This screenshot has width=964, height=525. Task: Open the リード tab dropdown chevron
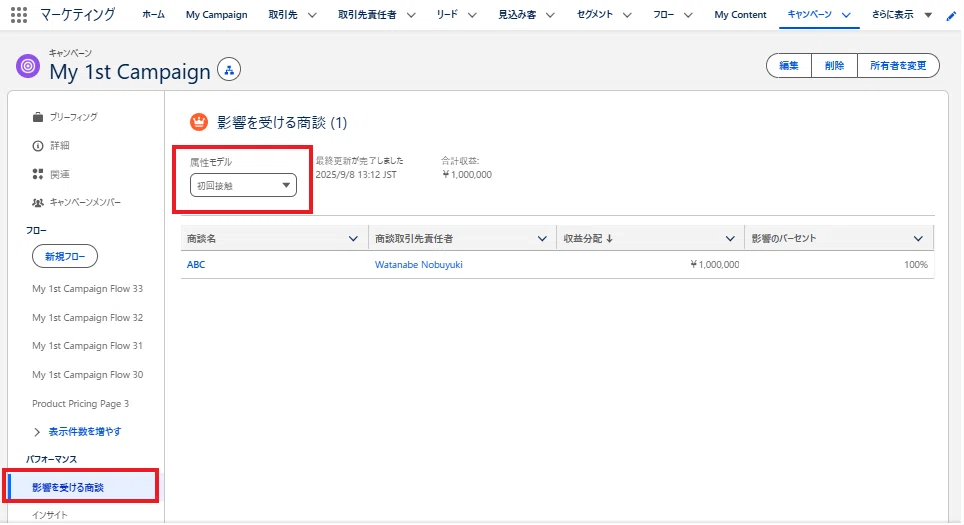coord(472,15)
